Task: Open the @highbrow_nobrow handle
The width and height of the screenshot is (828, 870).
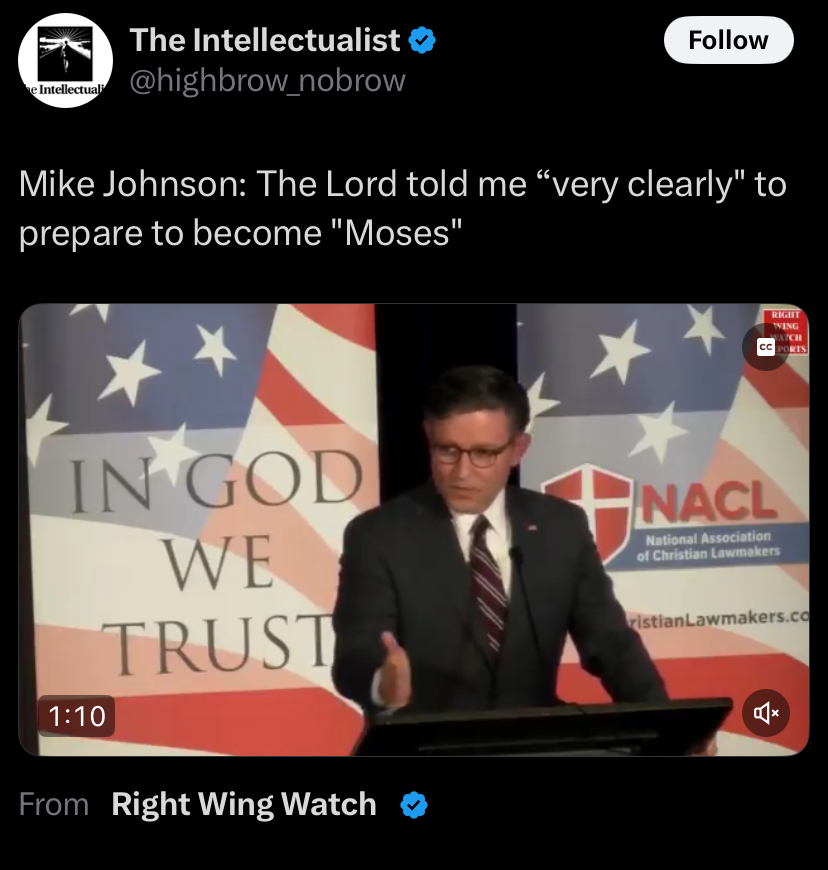Action: tap(267, 80)
